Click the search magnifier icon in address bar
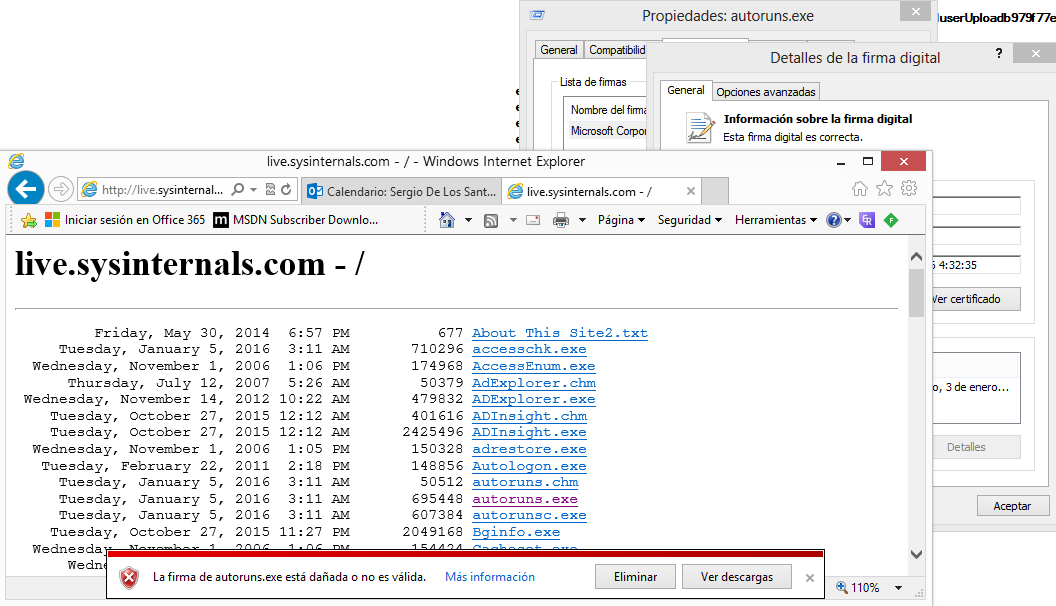This screenshot has height=606, width=1056. coord(238,190)
